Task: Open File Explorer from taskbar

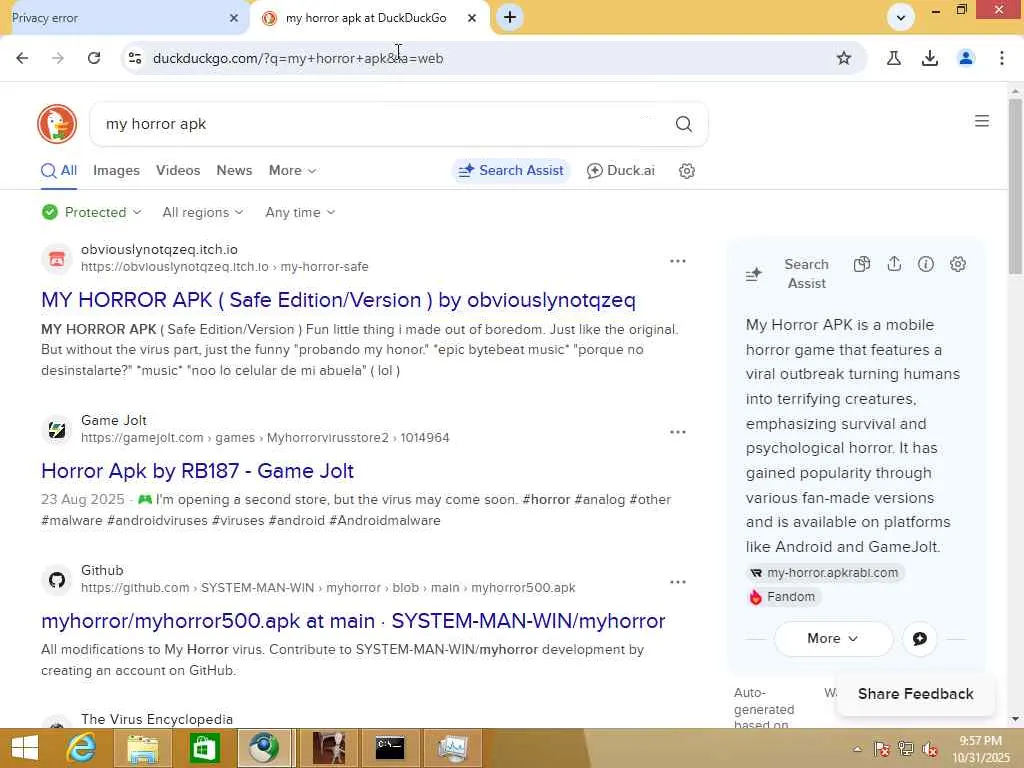Action: tap(142, 748)
